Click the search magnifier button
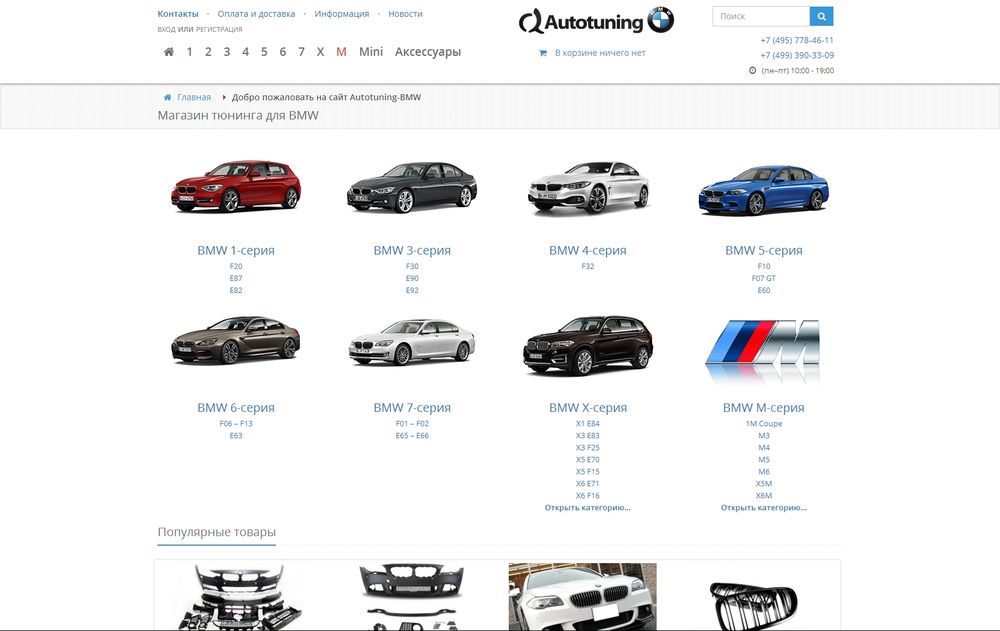This screenshot has height=631, width=1000. 821,16
